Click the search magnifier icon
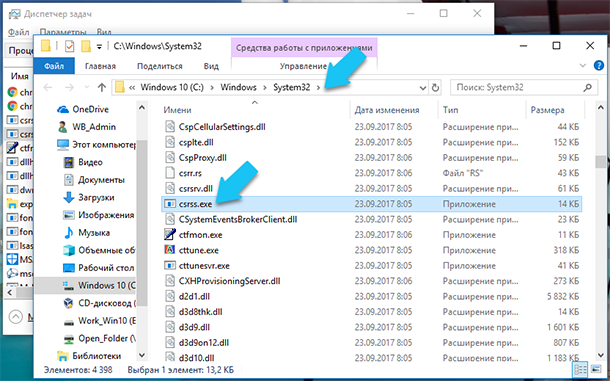The width and height of the screenshot is (610, 381). [587, 88]
